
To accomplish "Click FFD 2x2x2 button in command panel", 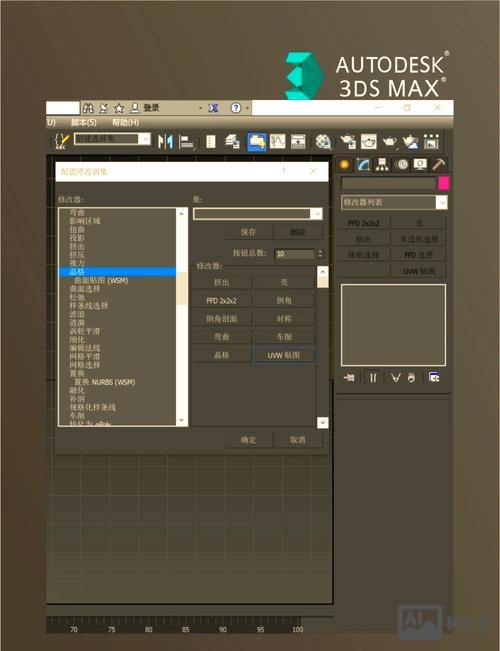I will [x=363, y=223].
